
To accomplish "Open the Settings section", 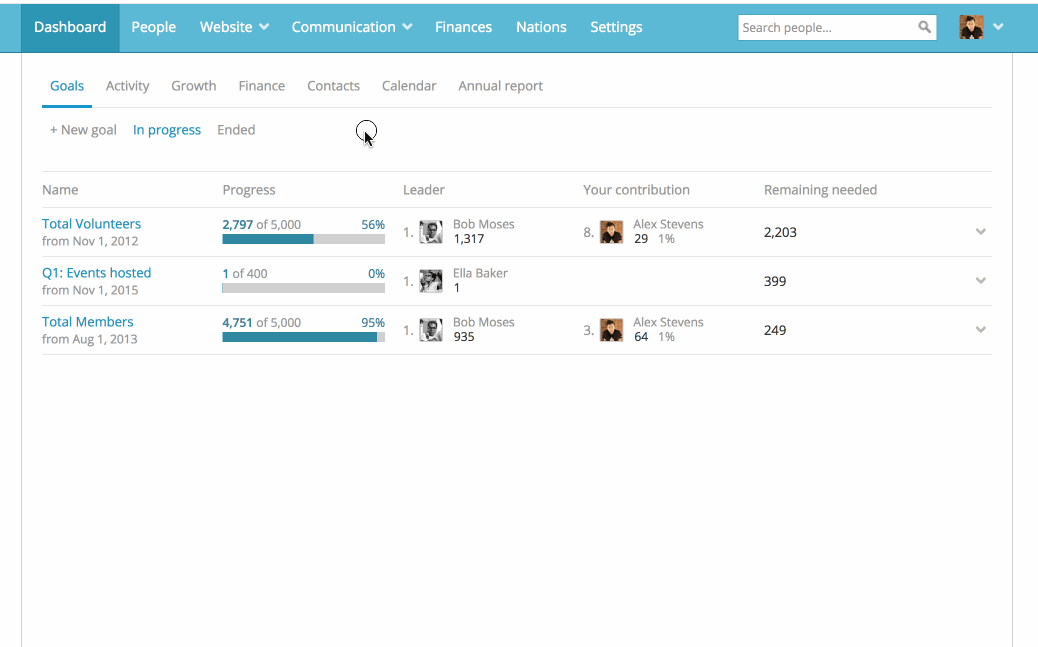I will pos(616,27).
